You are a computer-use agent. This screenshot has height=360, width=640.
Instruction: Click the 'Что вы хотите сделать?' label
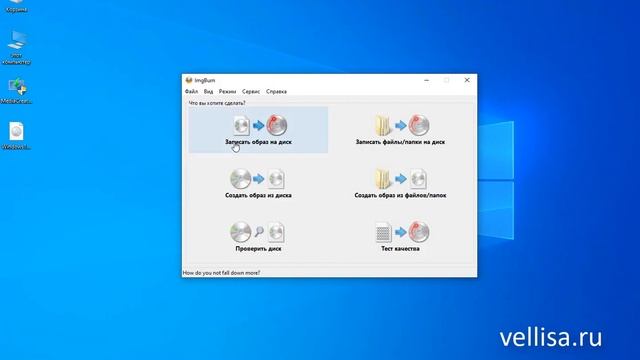coord(217,103)
